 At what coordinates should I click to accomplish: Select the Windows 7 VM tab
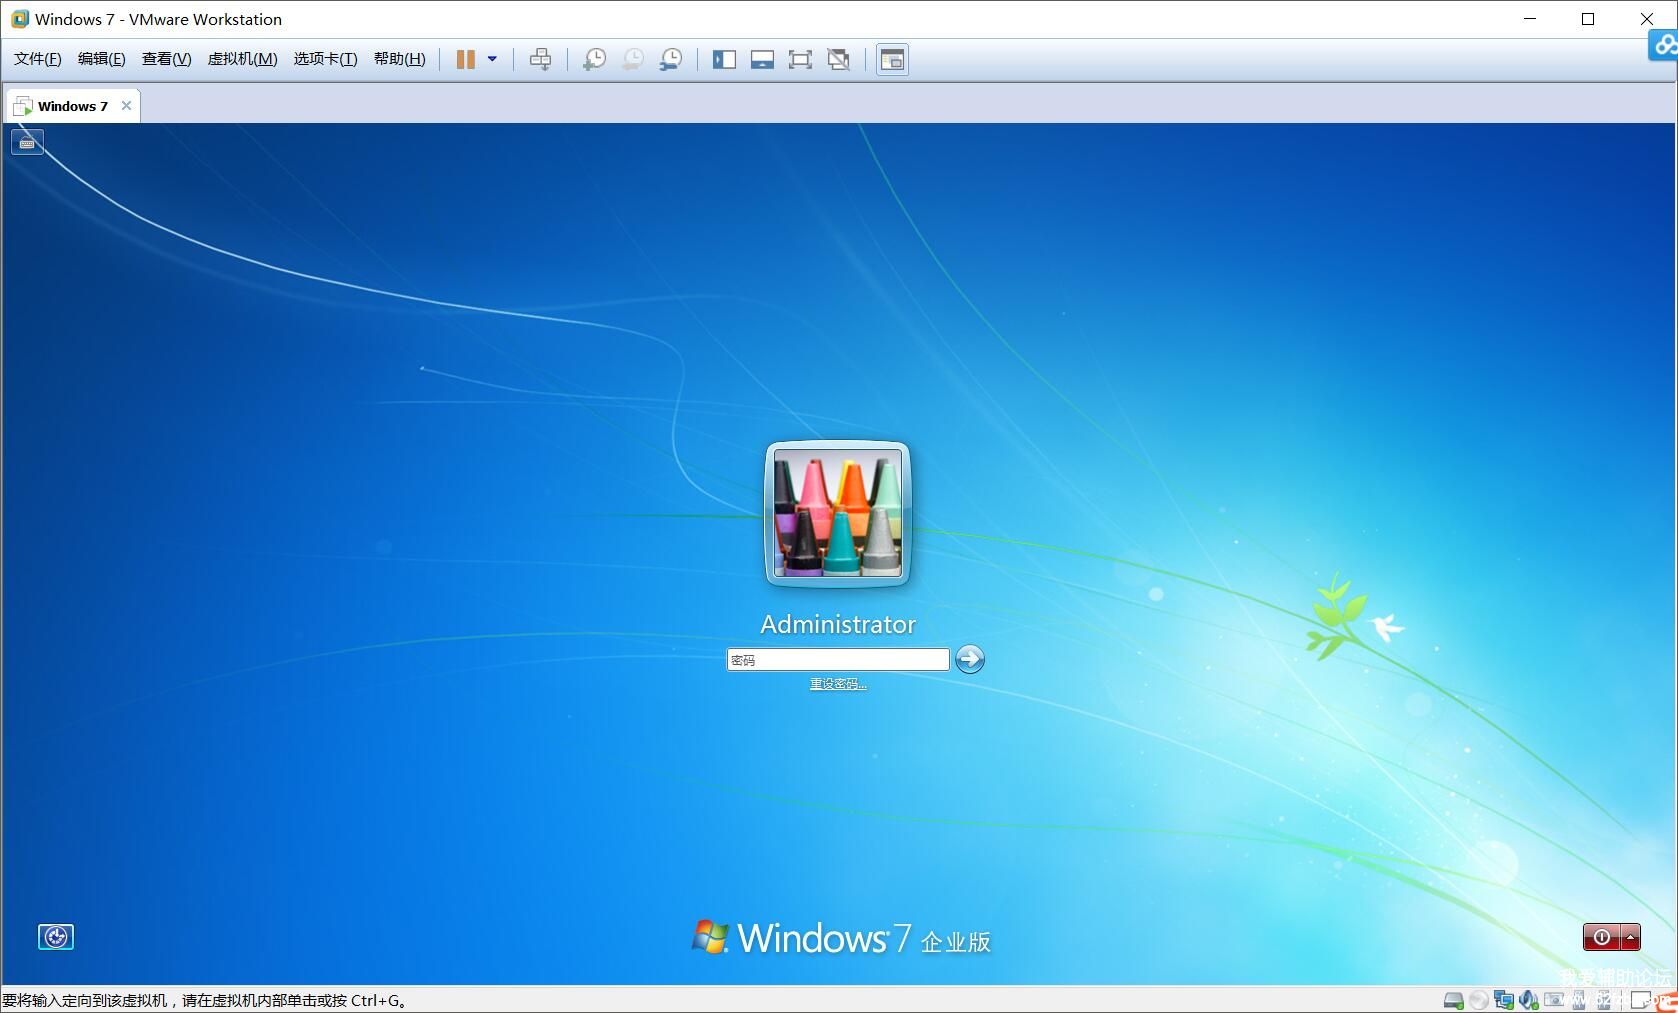pyautogui.click(x=72, y=106)
